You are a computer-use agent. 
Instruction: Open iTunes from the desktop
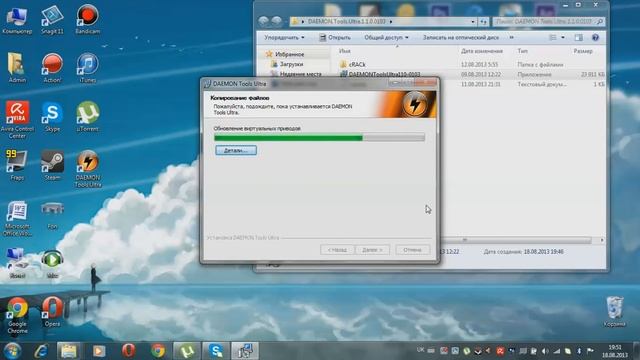(x=87, y=68)
